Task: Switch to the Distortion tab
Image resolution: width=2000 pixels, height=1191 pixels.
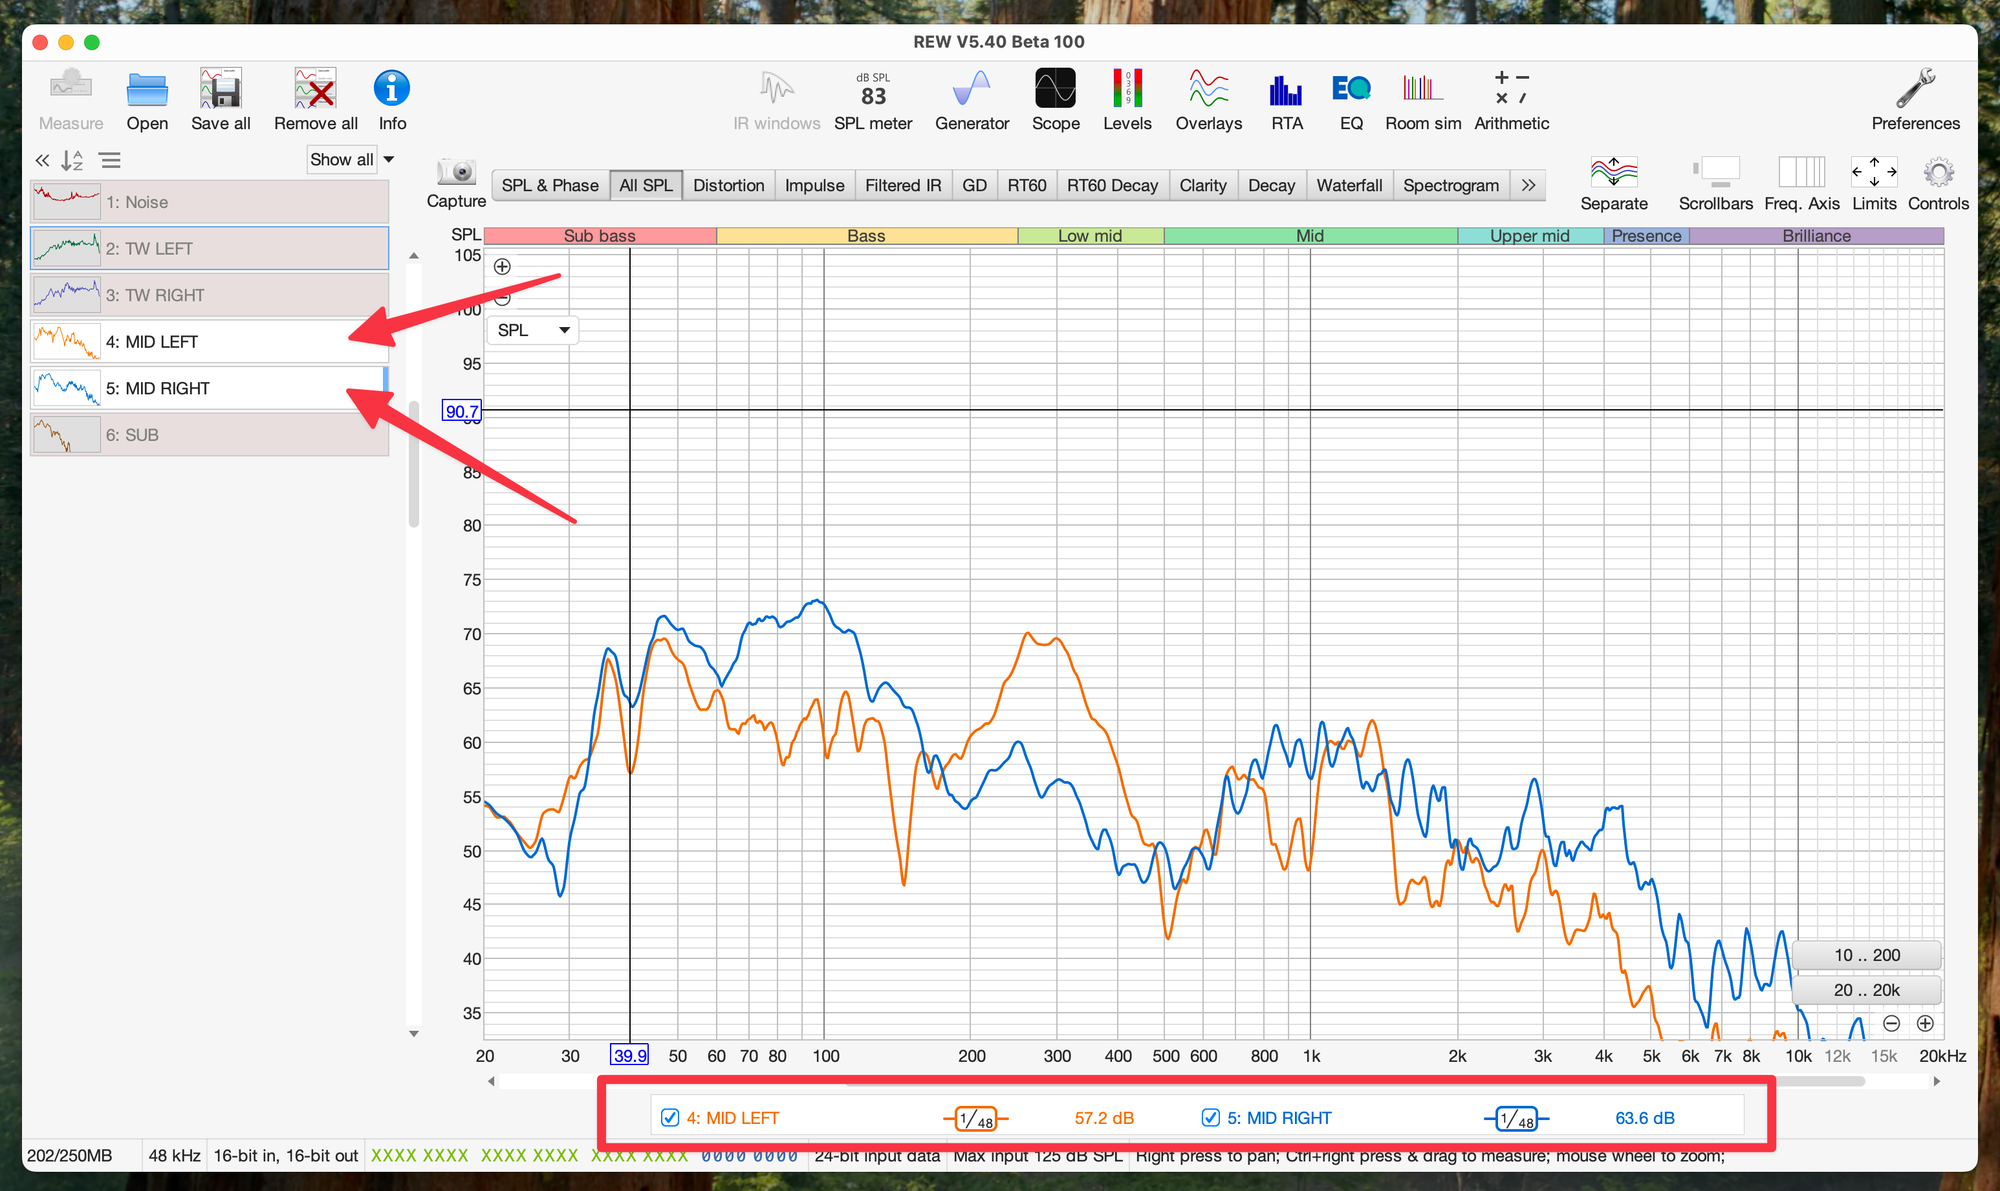Action: [728, 185]
